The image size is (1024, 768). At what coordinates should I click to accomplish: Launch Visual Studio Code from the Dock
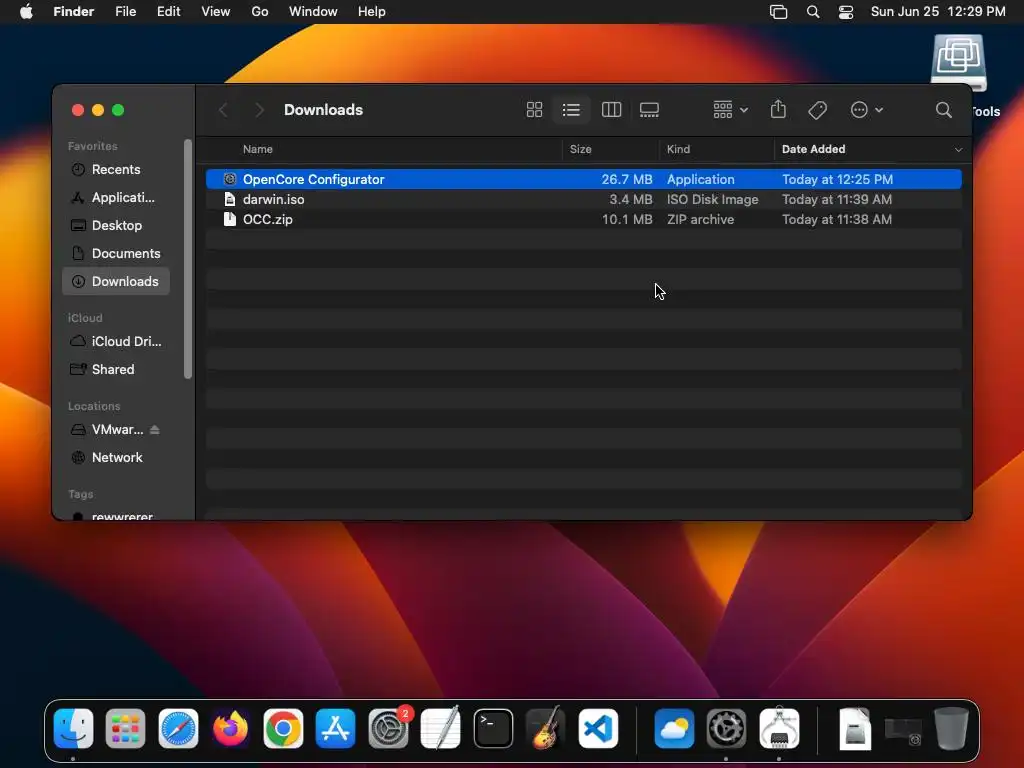pyautogui.click(x=598, y=728)
